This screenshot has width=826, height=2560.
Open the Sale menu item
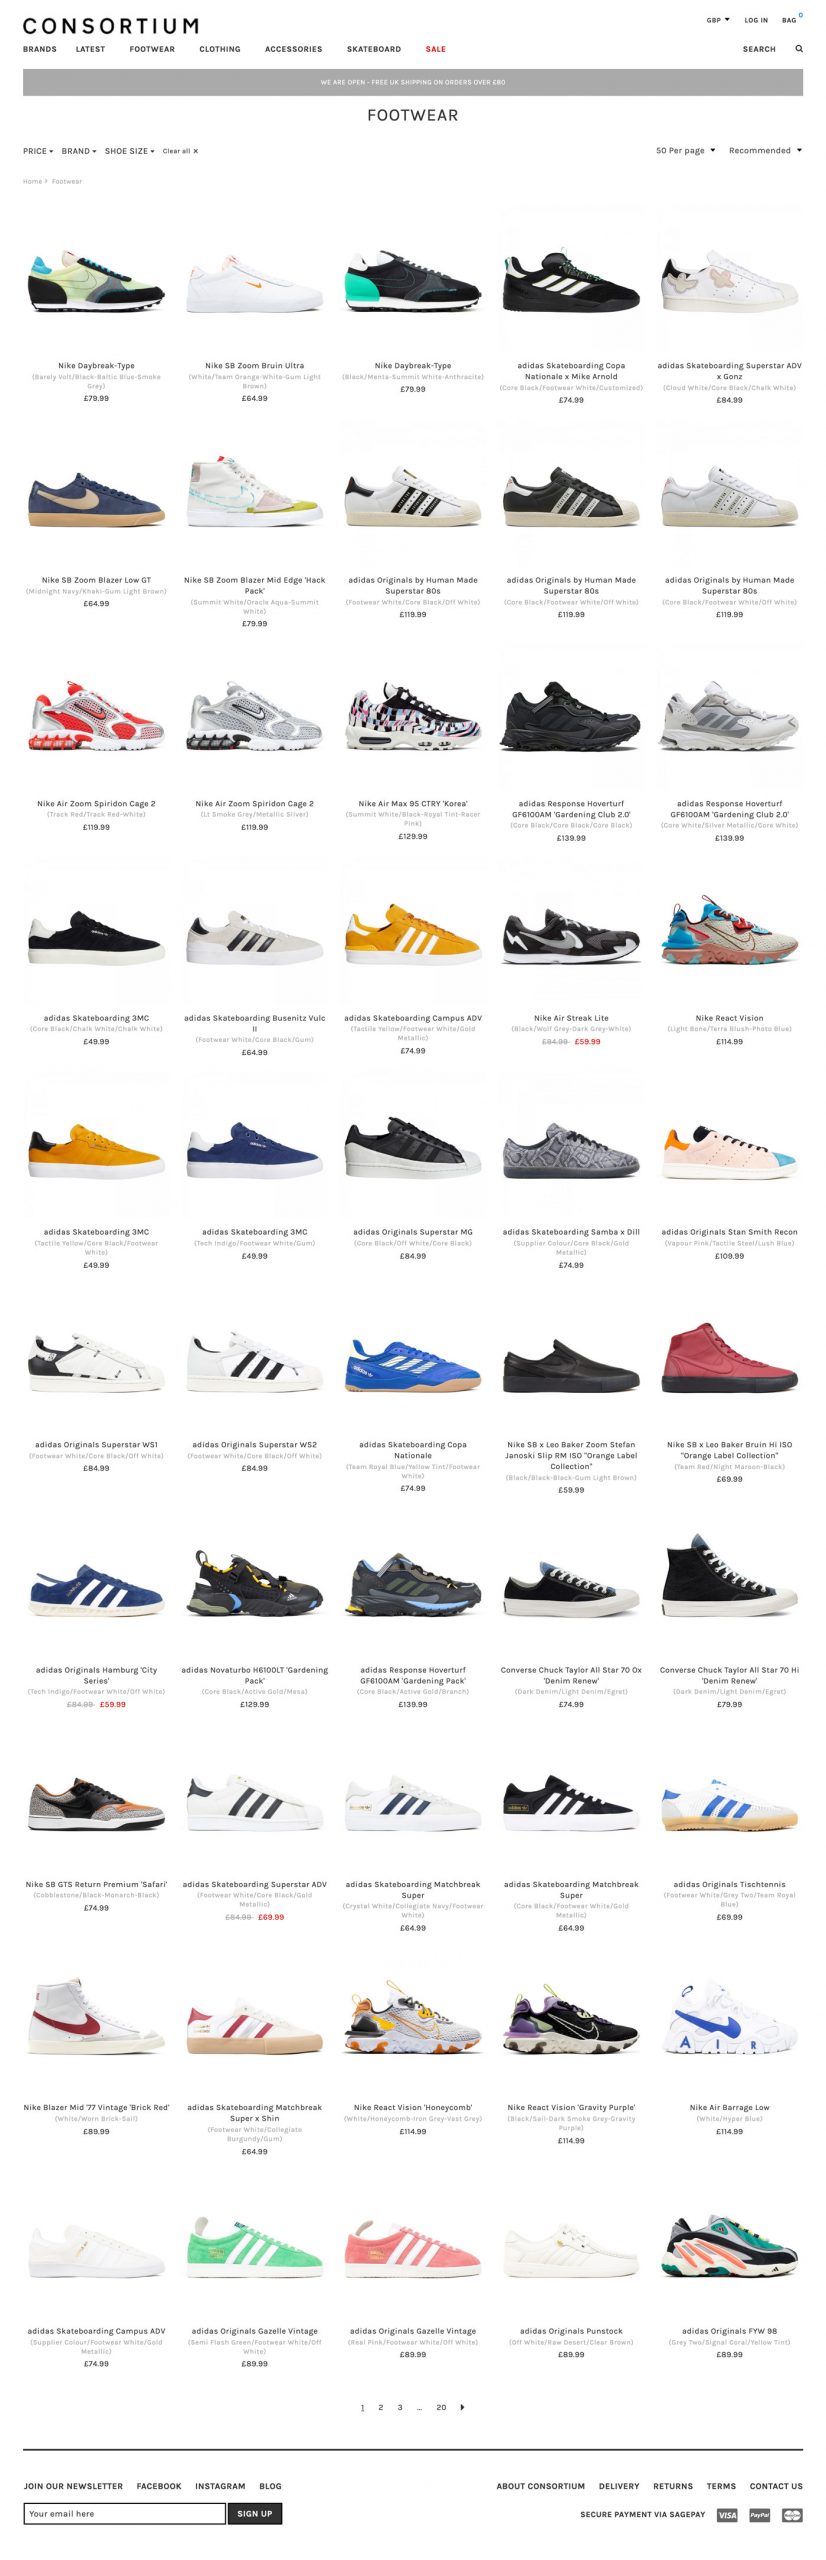coord(436,49)
